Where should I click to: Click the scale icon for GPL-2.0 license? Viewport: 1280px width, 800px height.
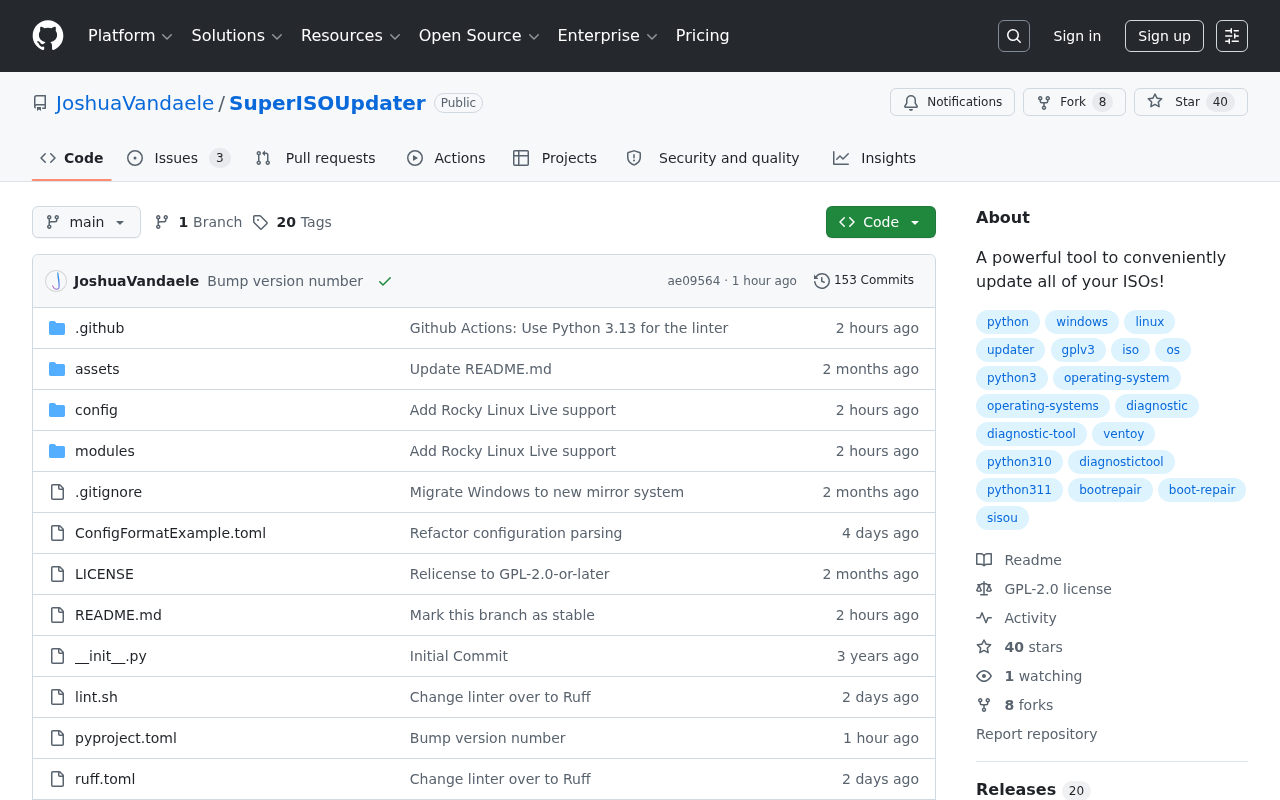coord(984,589)
